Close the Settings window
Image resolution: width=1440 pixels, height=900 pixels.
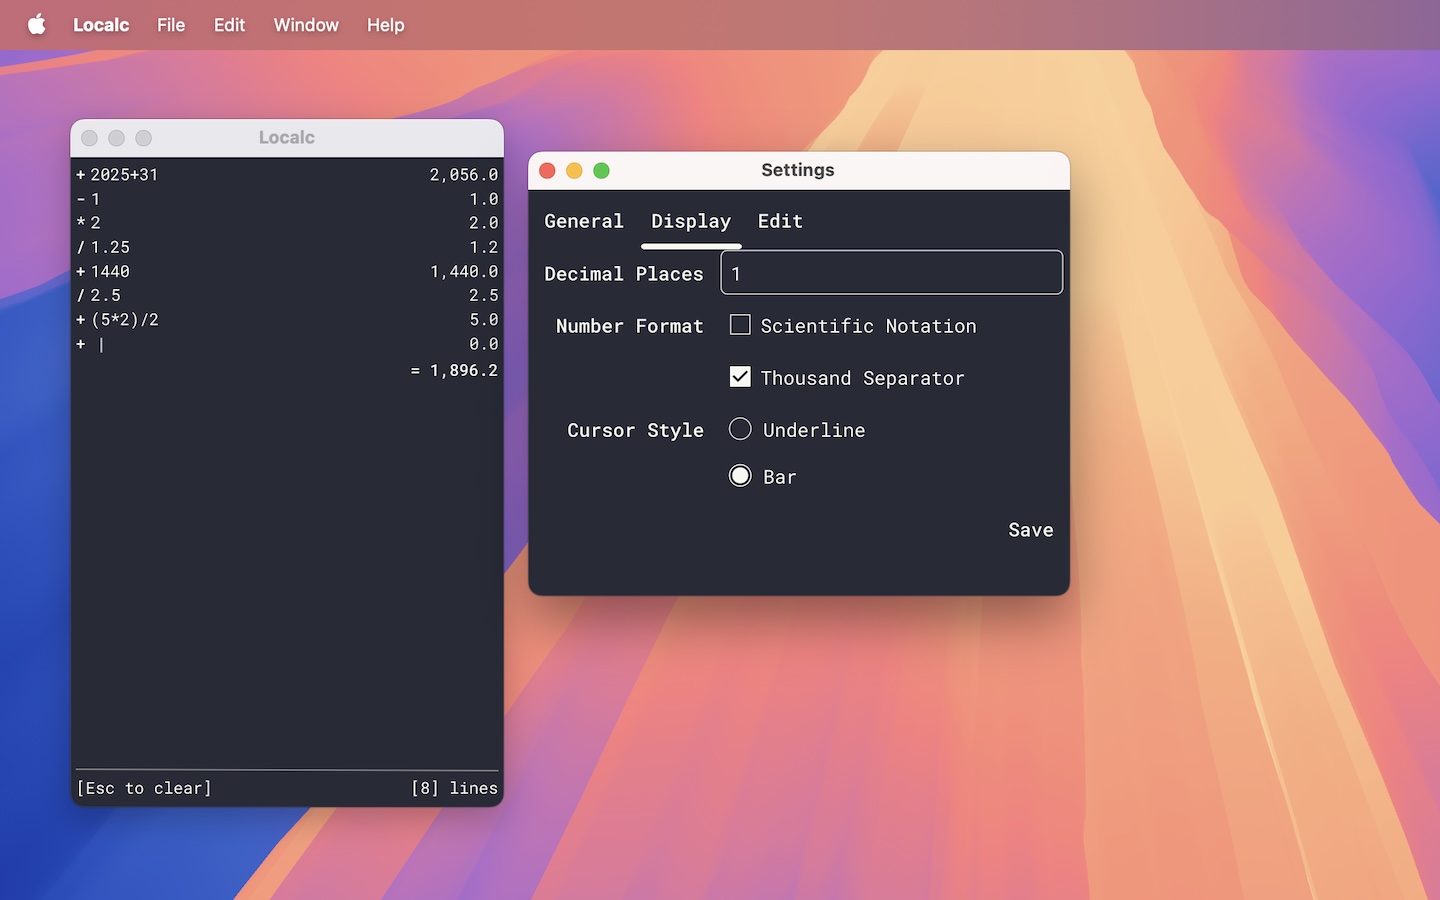pos(548,171)
